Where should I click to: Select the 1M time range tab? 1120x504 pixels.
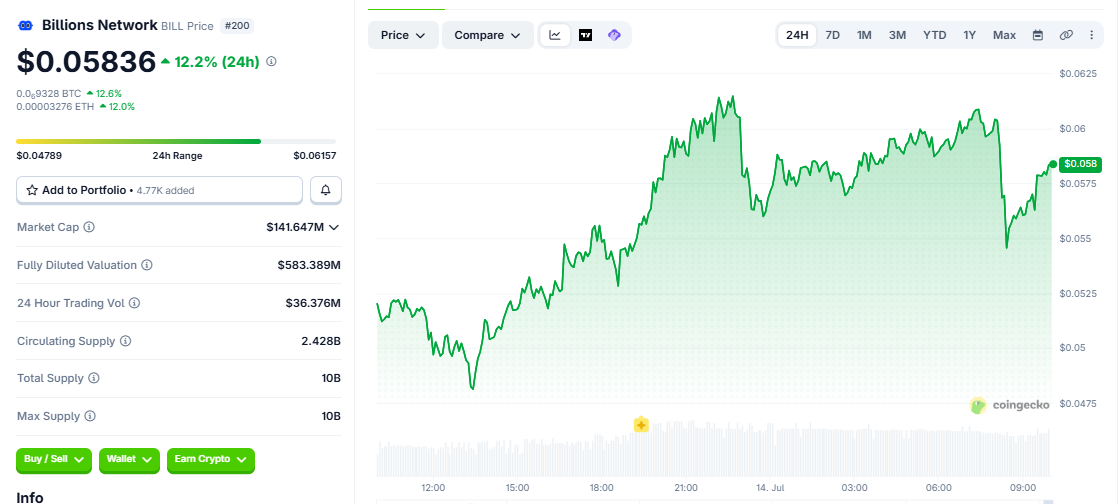coord(864,35)
